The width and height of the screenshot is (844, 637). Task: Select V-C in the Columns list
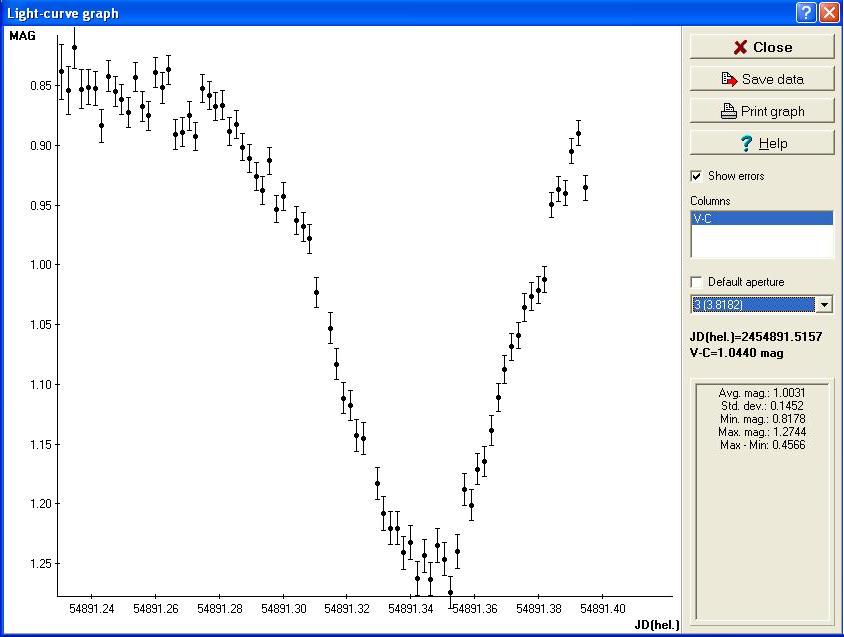click(761, 218)
